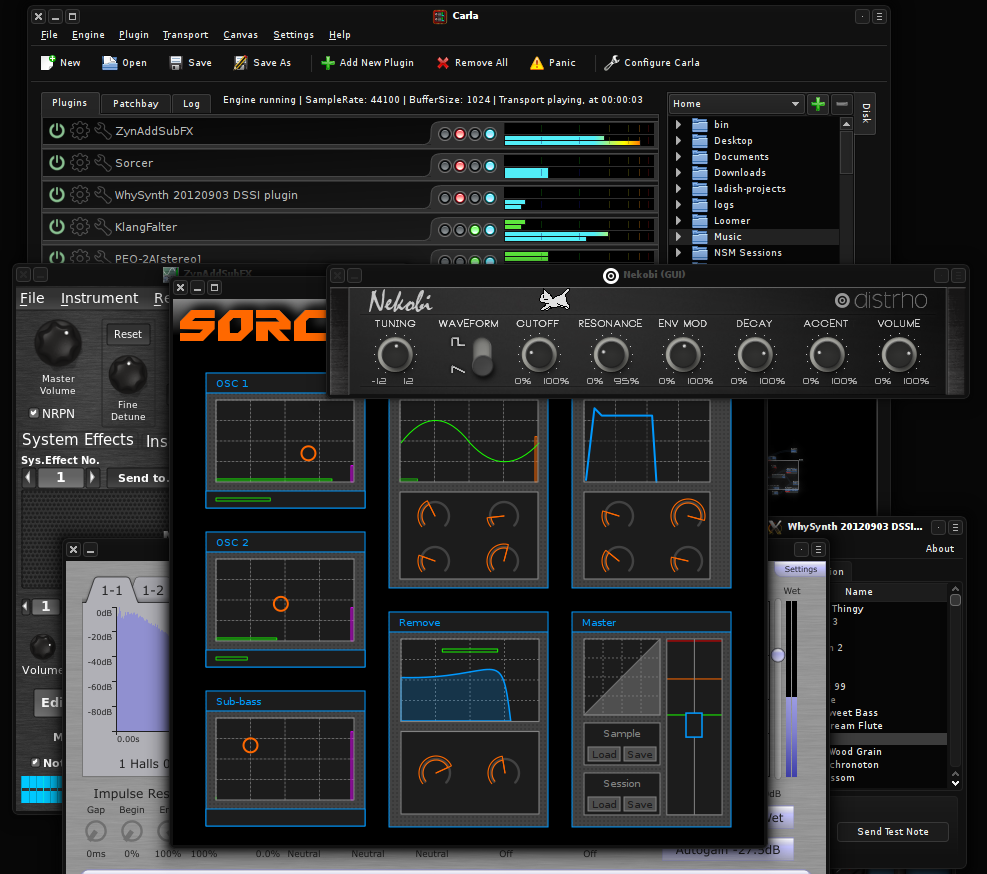The image size is (987, 874).
Task: Toggle the power button for ZynAddSubFX
Action: [57, 131]
